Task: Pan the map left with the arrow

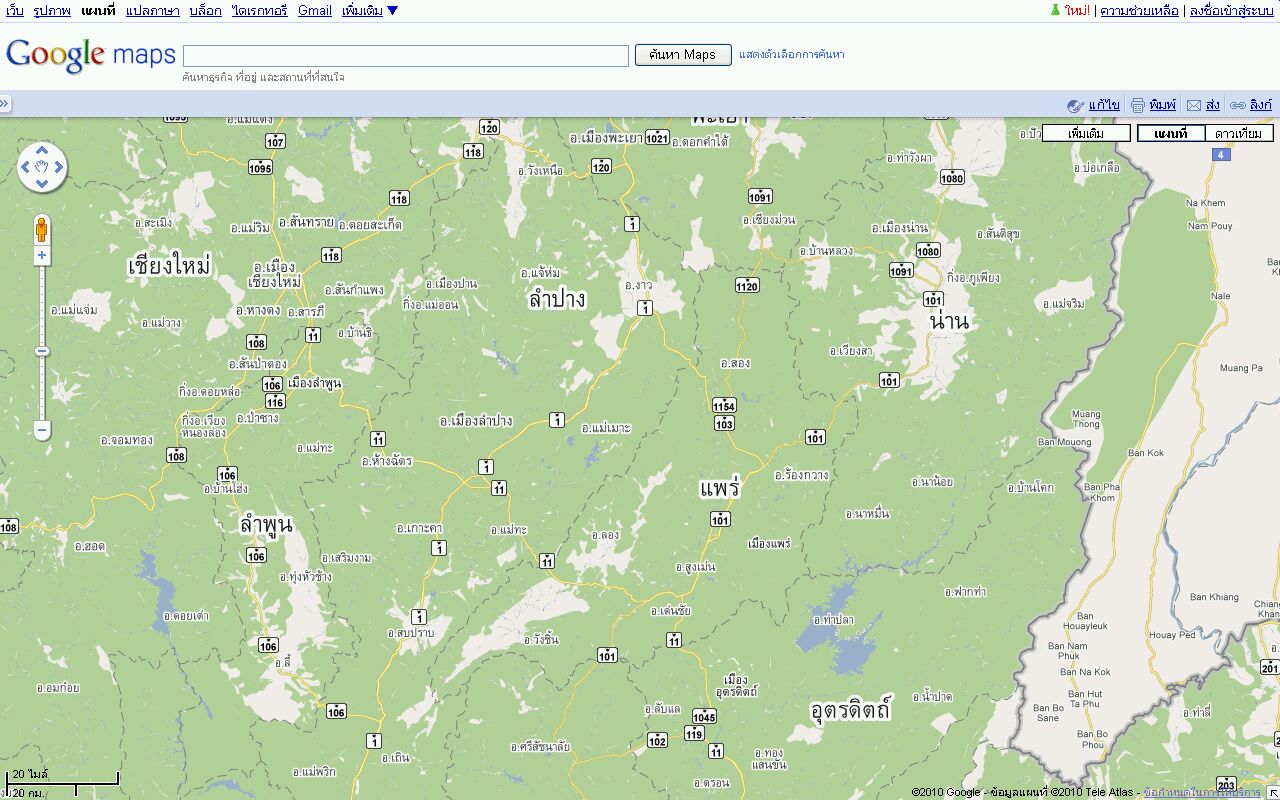Action: (26, 167)
